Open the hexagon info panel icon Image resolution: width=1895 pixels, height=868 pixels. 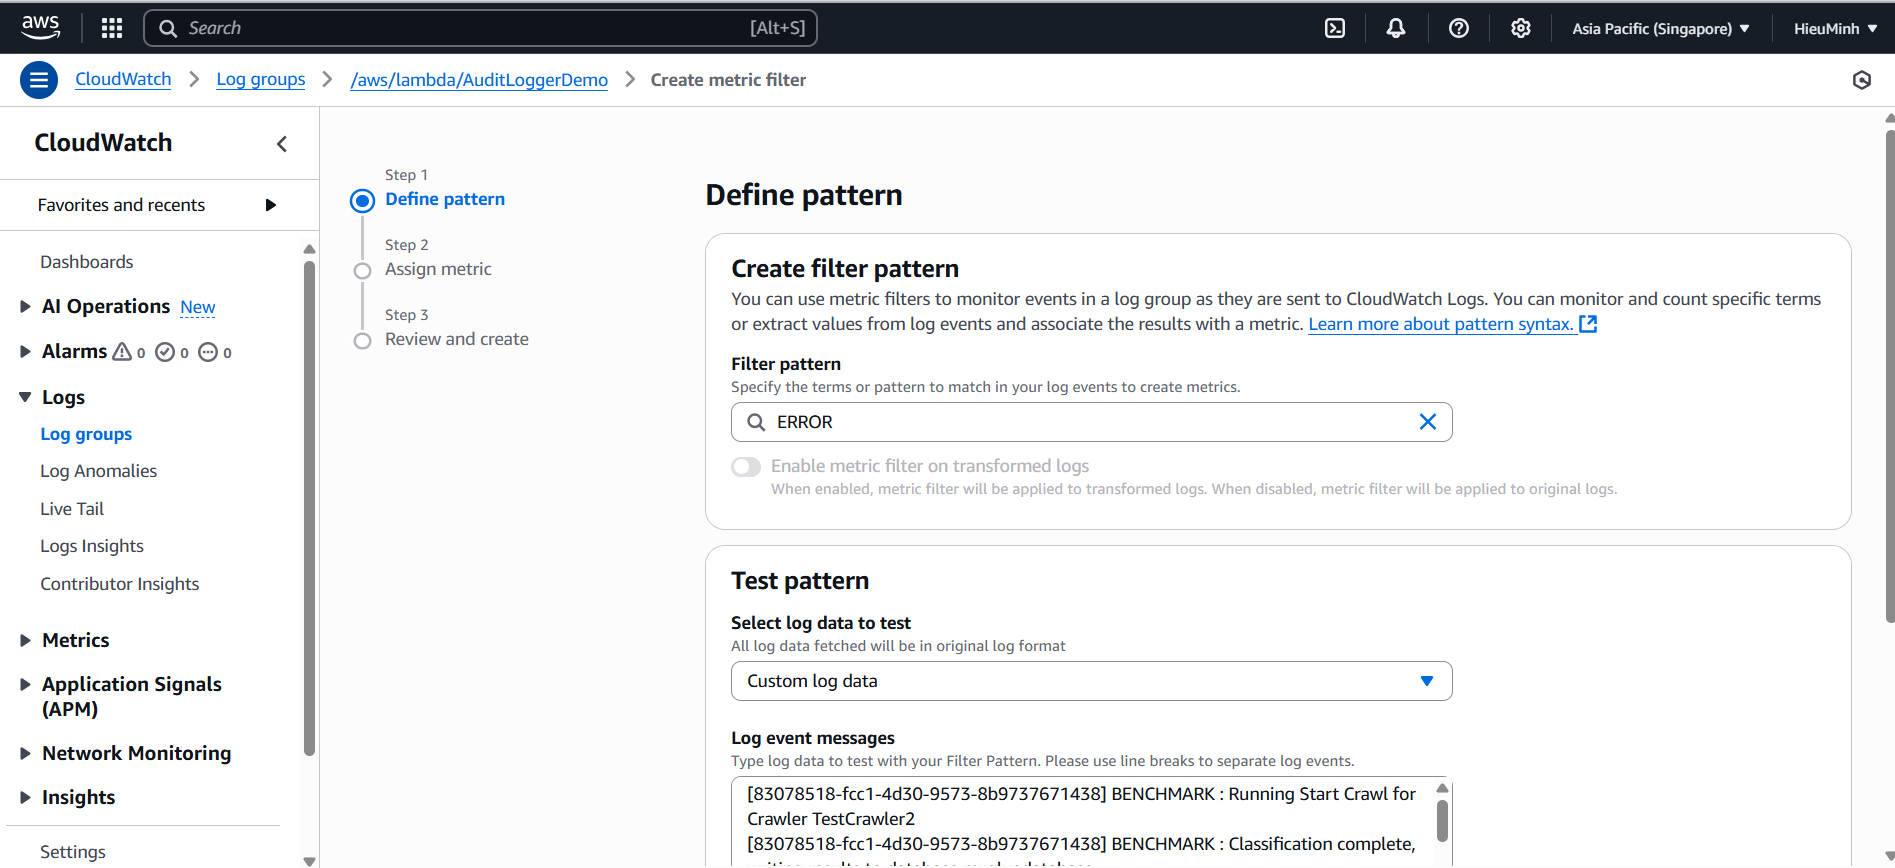click(1862, 80)
